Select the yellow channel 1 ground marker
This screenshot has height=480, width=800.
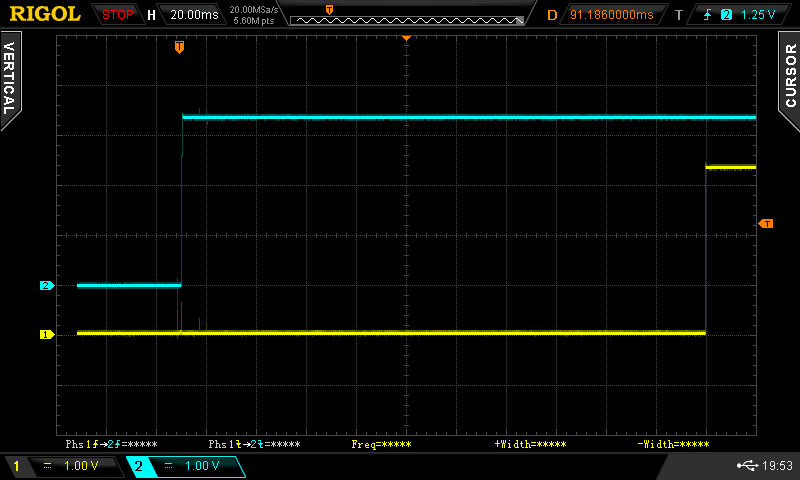[45, 334]
